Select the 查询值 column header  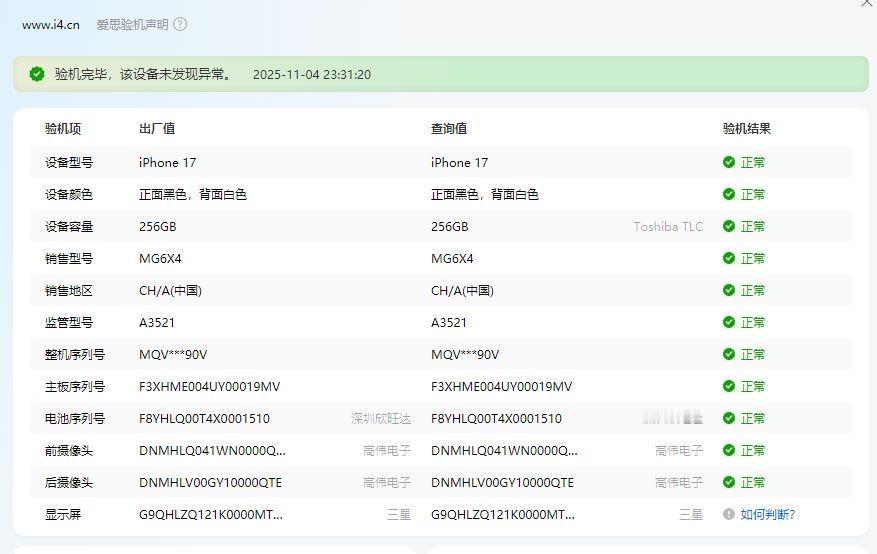point(449,129)
